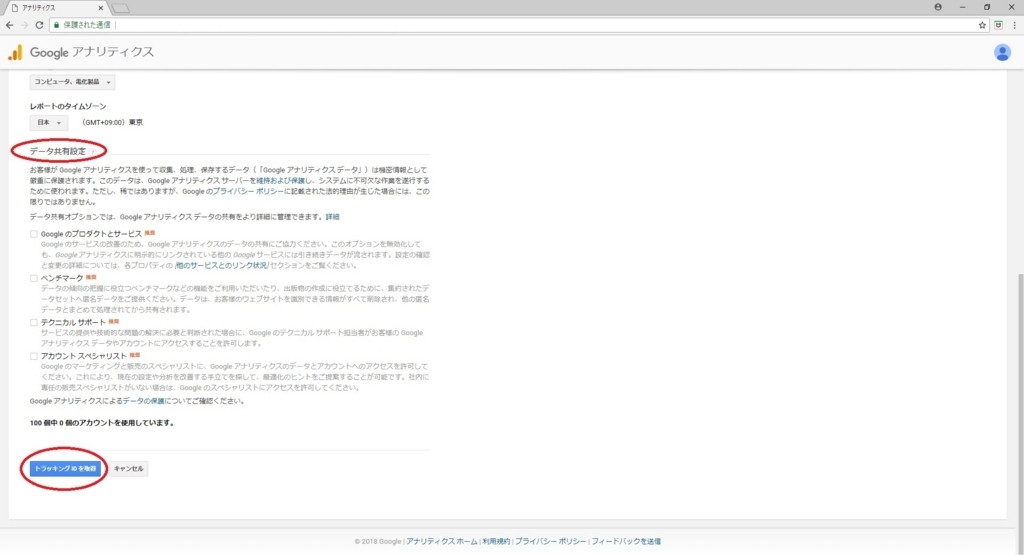This screenshot has width=1024, height=555.
Task: Click the トラッキング ID を取得 button
Action: coord(65,469)
